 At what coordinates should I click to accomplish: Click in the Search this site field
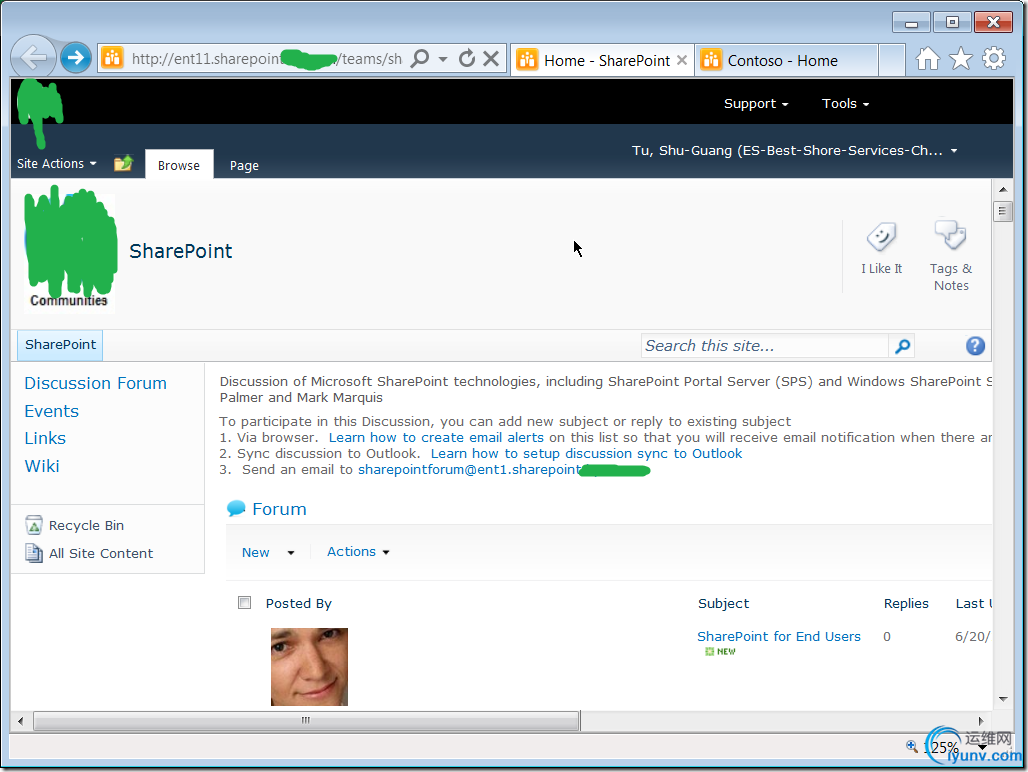(764, 346)
